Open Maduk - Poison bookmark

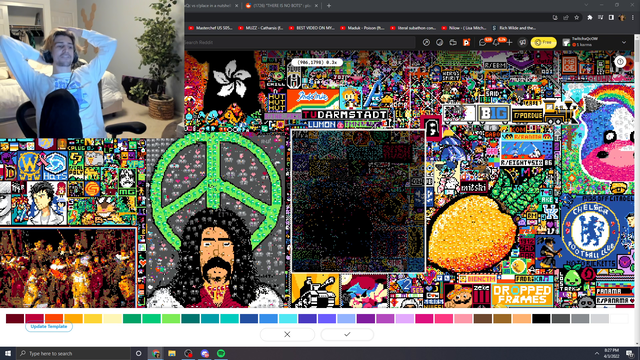(362, 28)
